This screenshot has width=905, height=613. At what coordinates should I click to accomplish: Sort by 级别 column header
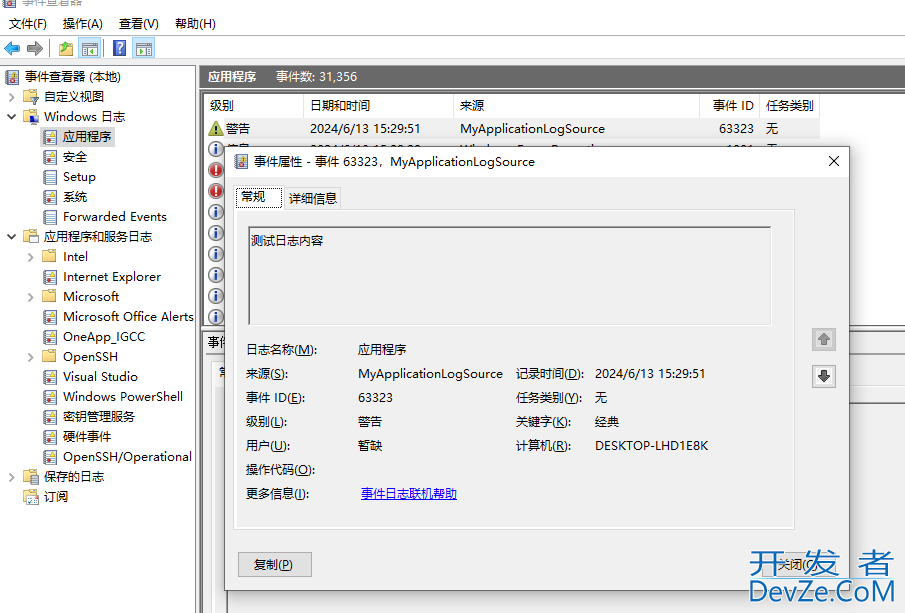click(253, 106)
